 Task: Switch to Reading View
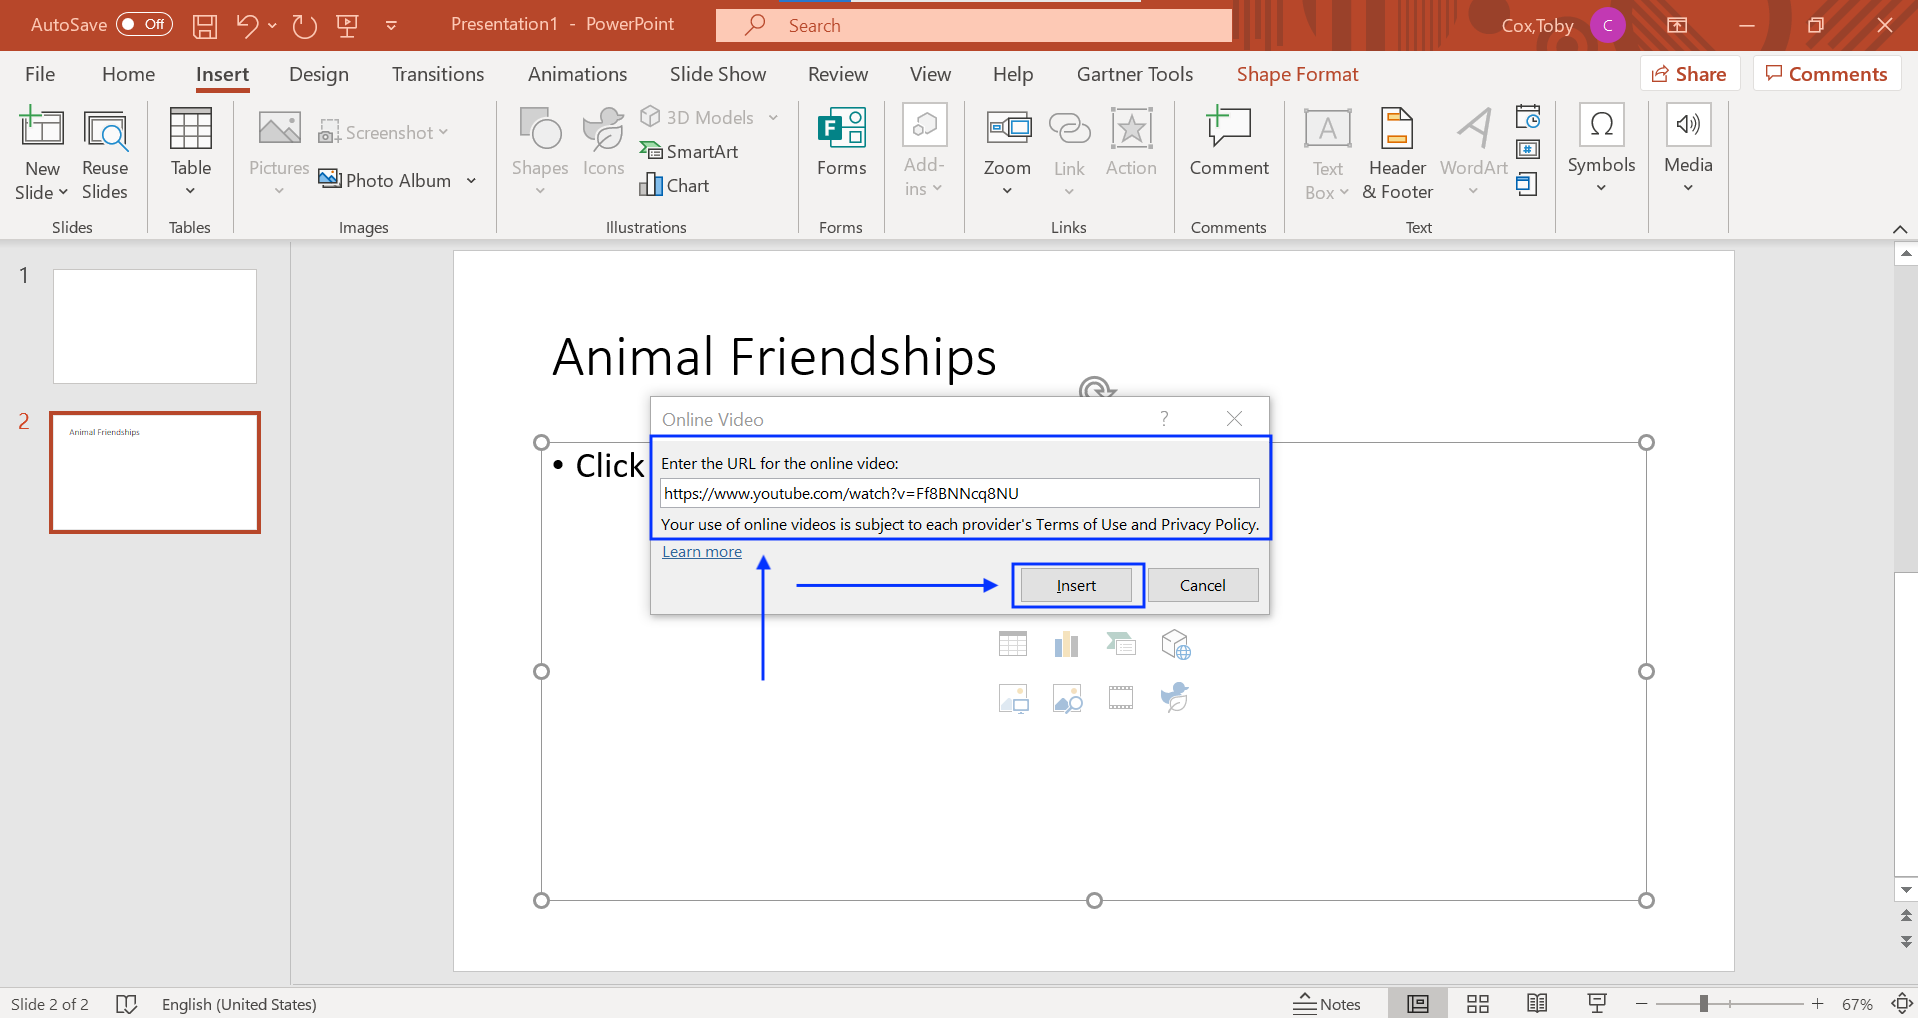click(x=1537, y=1003)
